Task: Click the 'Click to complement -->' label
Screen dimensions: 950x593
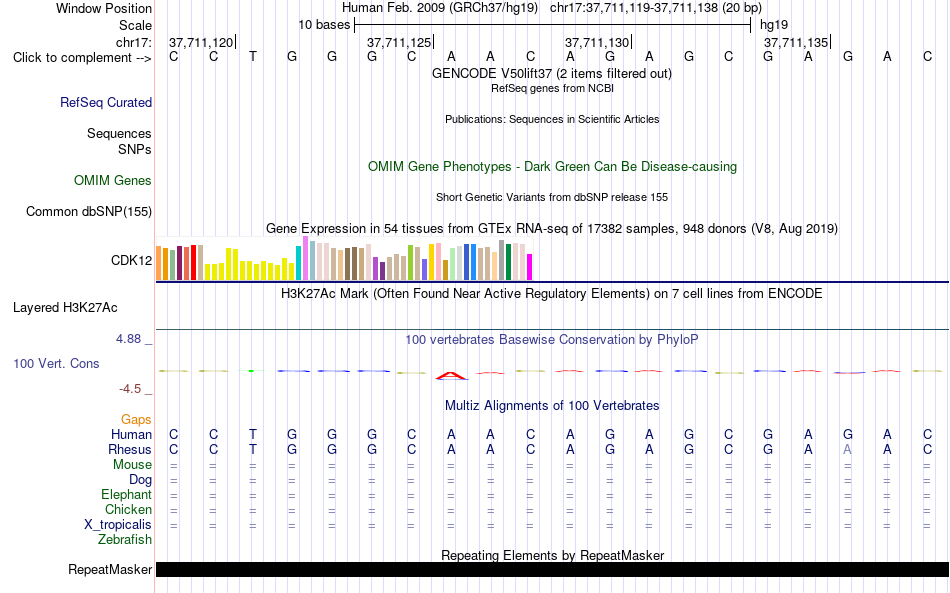Action: (82, 58)
